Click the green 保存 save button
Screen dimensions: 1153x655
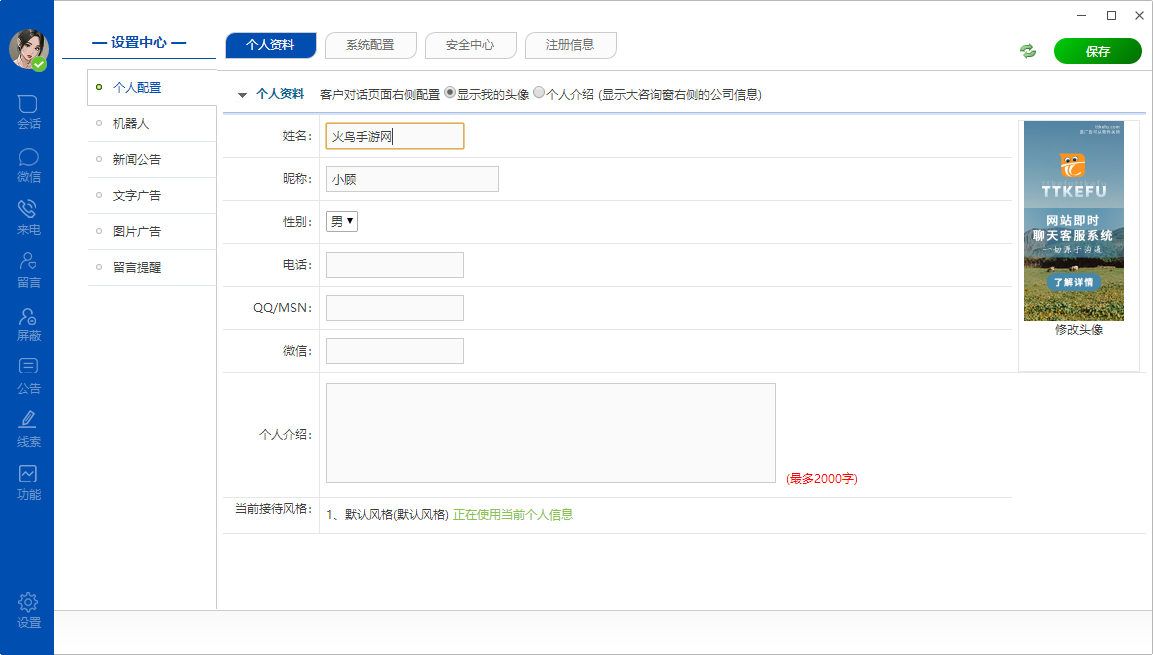[x=1097, y=51]
